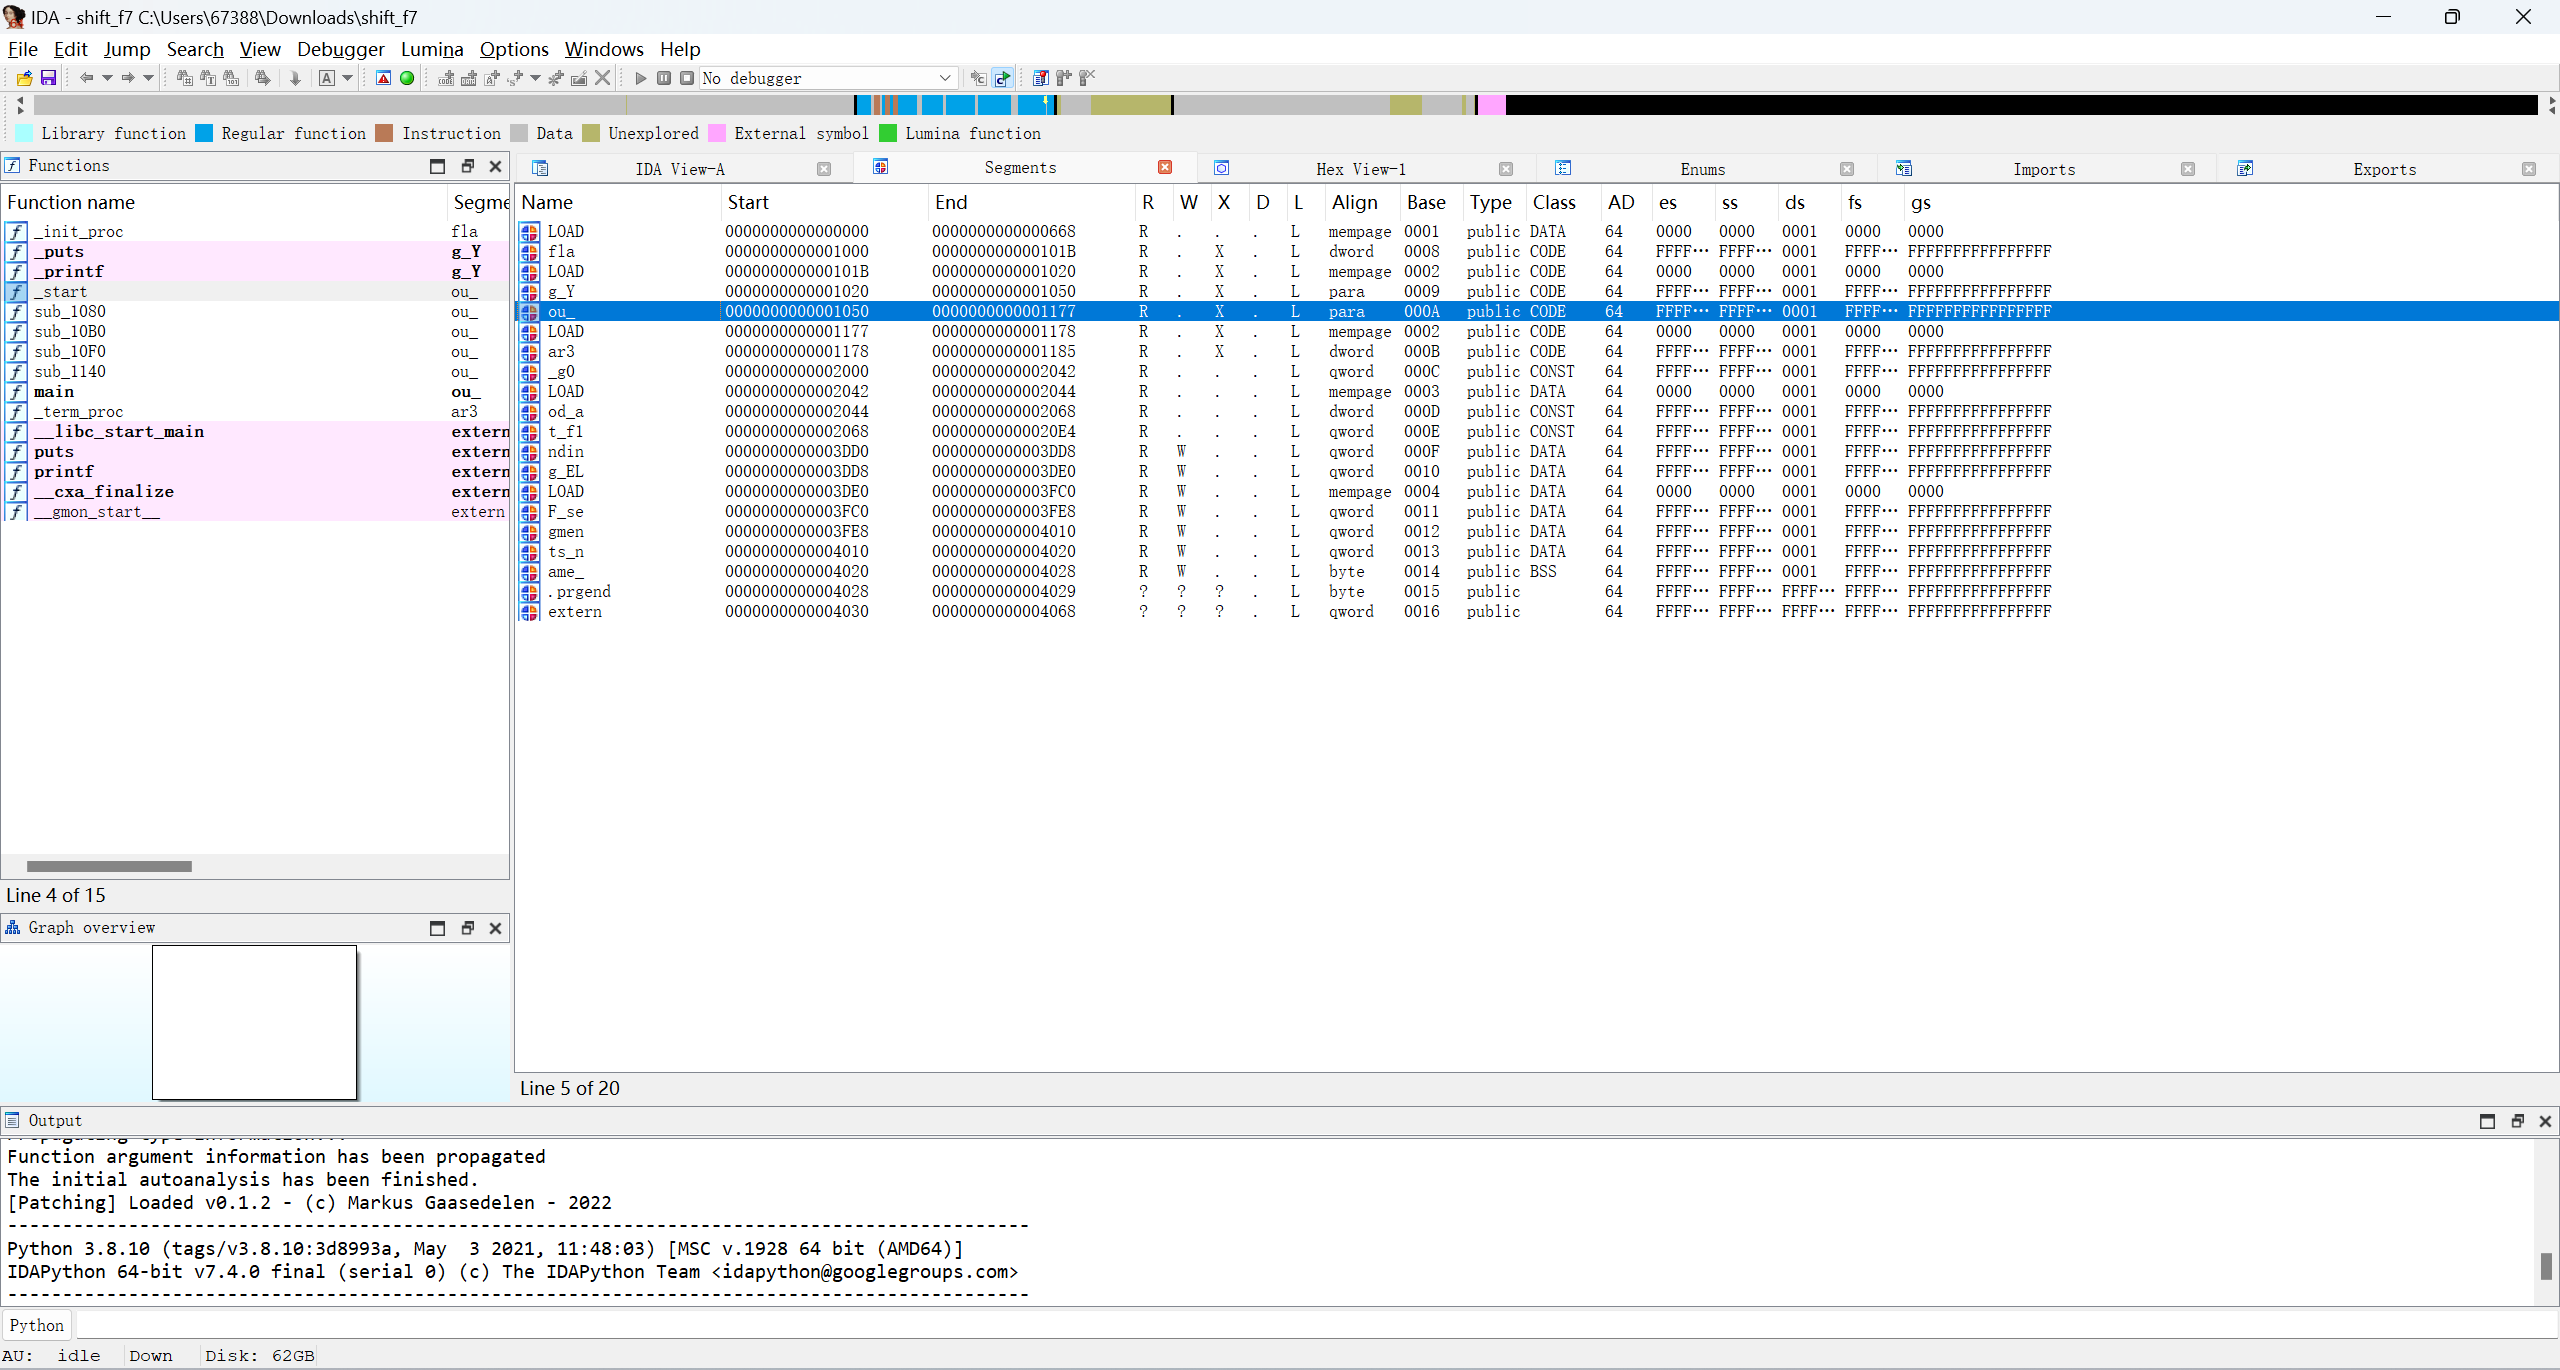Expand the dropdown beside the letter A icon

click(x=348, y=78)
